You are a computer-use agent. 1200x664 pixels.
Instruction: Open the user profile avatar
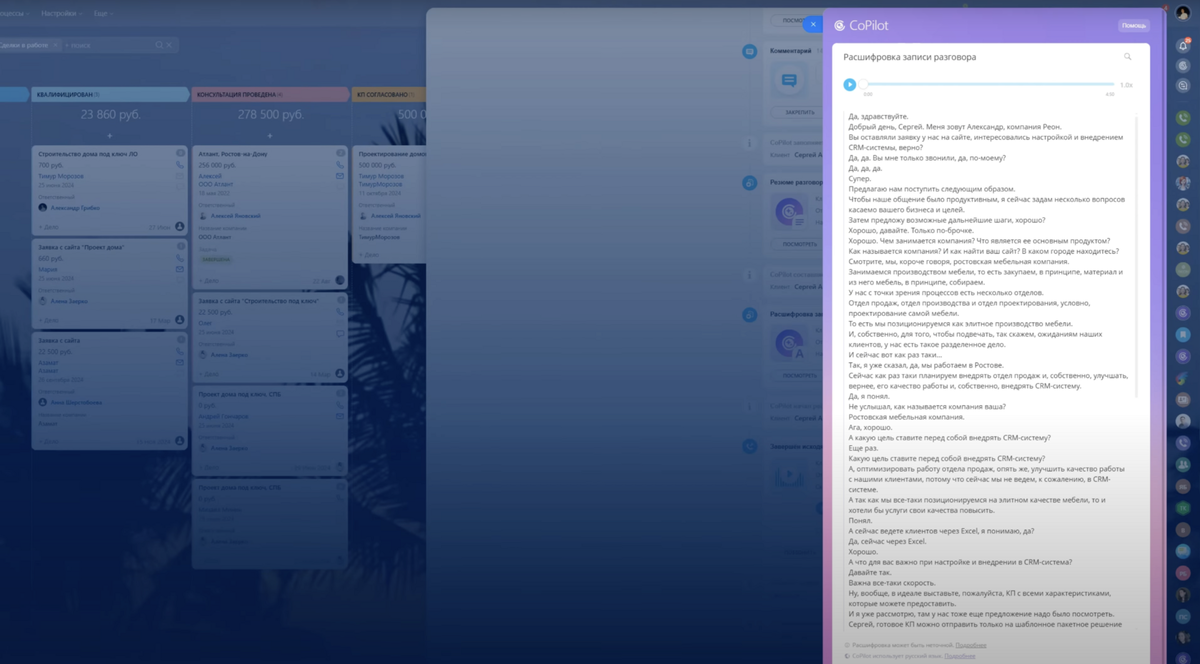click(x=1183, y=13)
